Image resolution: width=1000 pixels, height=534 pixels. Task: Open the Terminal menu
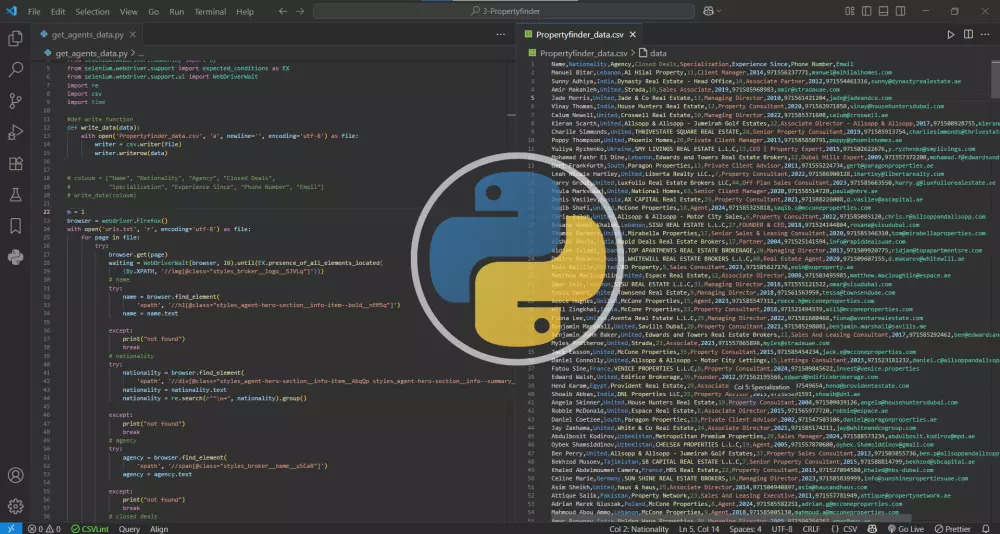click(210, 11)
